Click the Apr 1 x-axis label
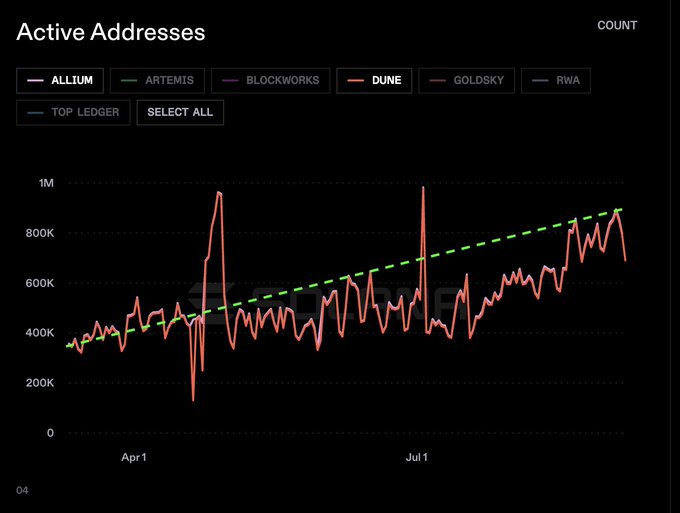Viewport: 680px width, 513px height. tap(134, 457)
